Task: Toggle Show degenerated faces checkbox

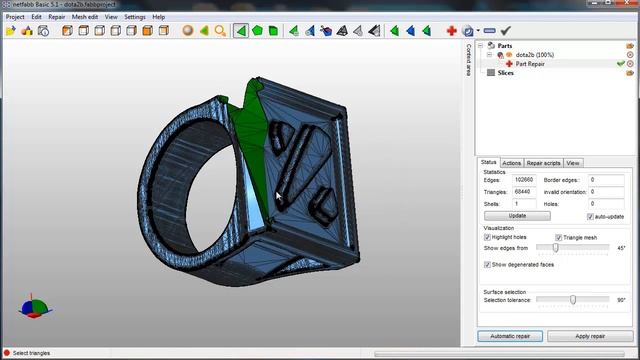Action: click(487, 265)
